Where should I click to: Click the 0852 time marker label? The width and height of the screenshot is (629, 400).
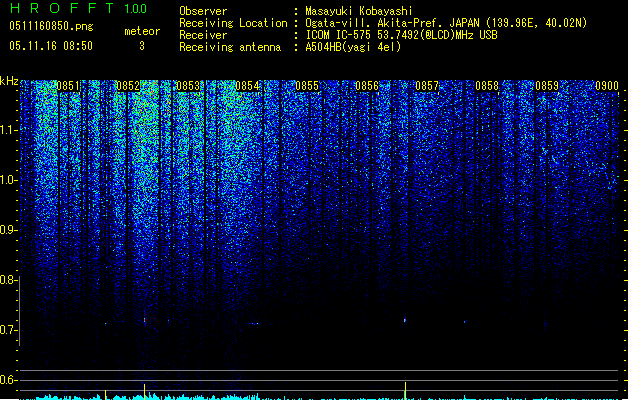128,86
